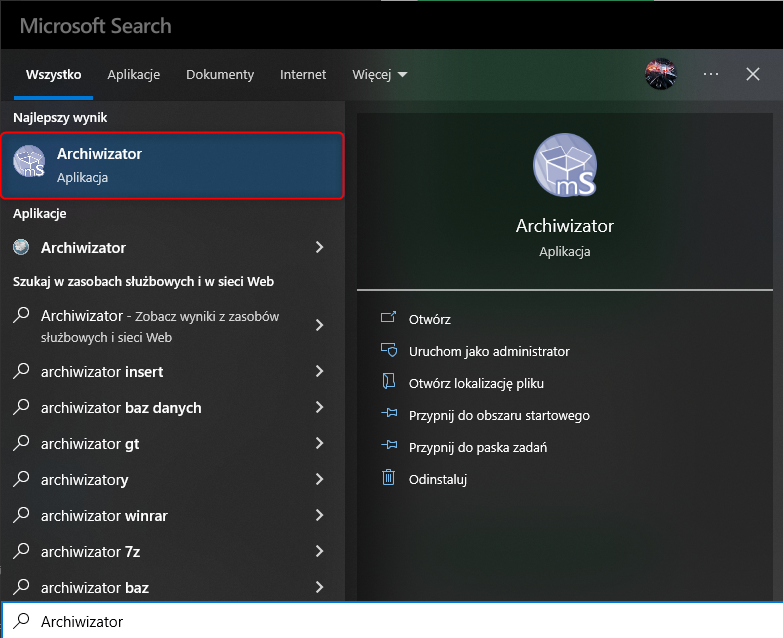Switch to the Aplikacje tab
Image resolution: width=783 pixels, height=638 pixels.
coord(133,74)
